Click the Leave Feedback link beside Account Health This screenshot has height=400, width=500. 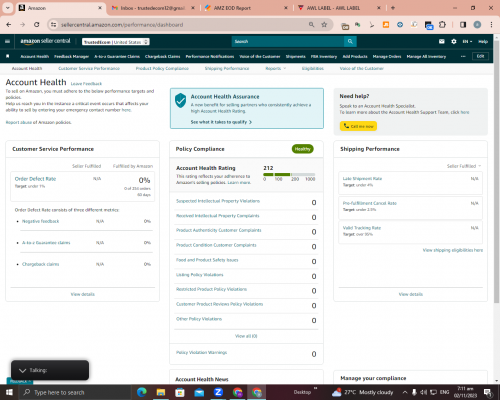86,84
